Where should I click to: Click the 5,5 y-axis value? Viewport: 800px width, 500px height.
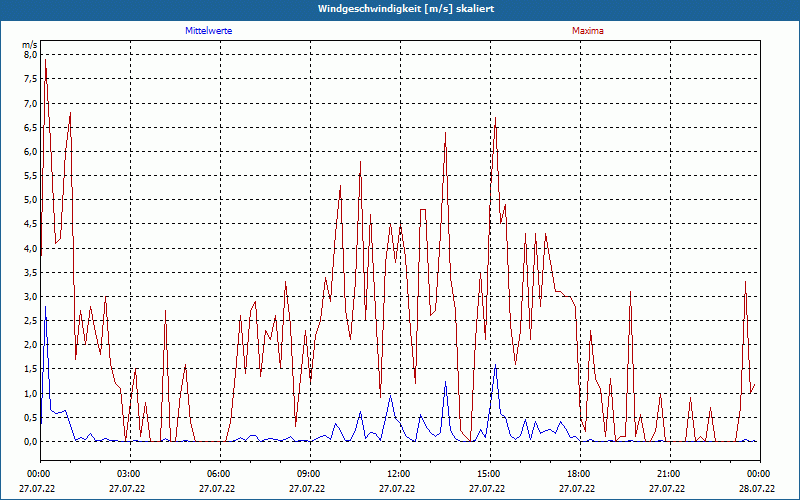click(30, 176)
